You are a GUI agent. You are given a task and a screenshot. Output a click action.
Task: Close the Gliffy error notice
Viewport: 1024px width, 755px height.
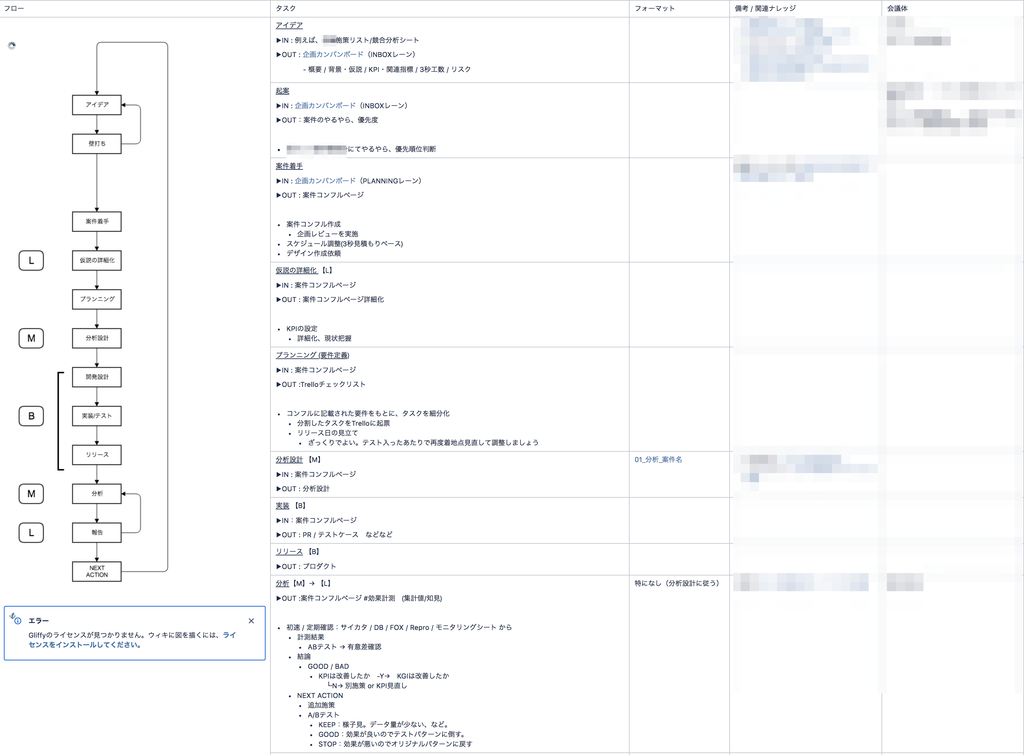pyautogui.click(x=251, y=620)
